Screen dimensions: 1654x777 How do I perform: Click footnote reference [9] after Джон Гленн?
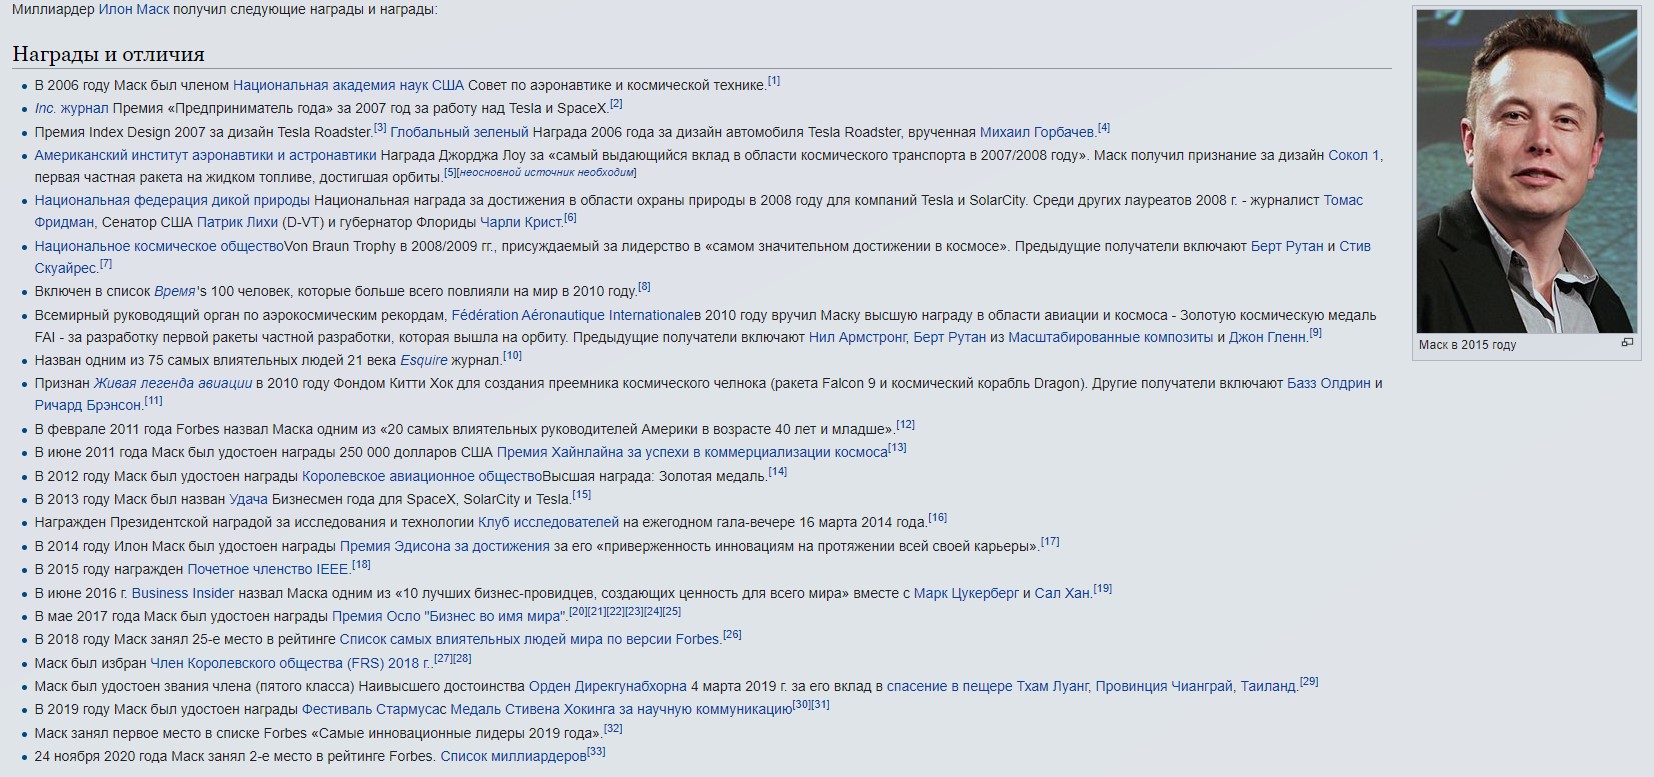(1316, 333)
